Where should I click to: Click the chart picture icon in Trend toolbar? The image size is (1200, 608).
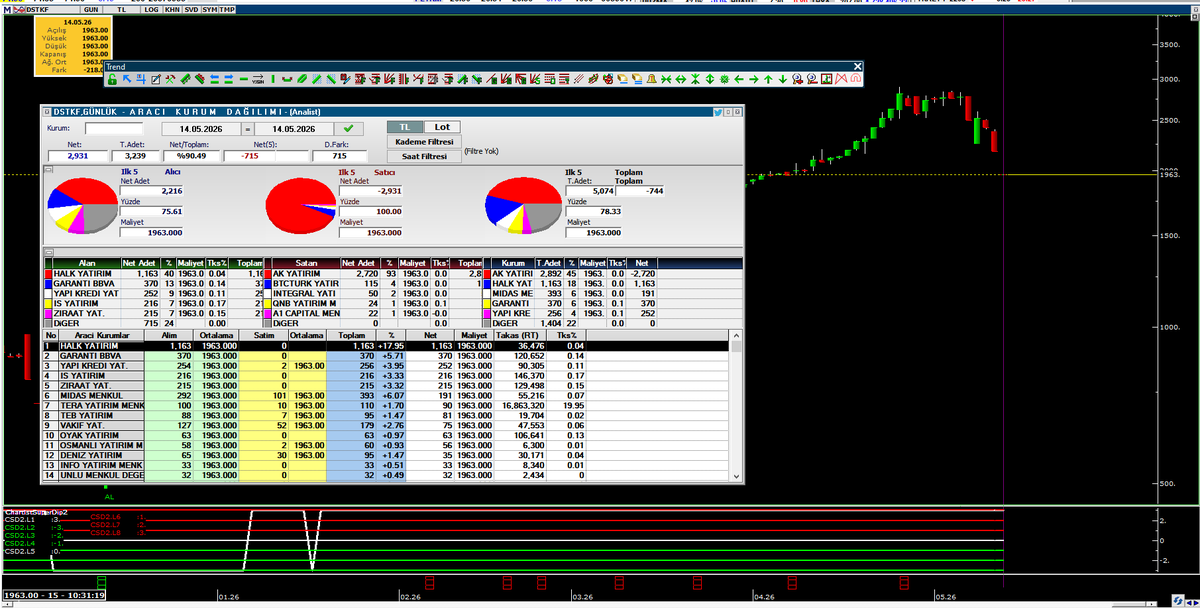tap(827, 79)
